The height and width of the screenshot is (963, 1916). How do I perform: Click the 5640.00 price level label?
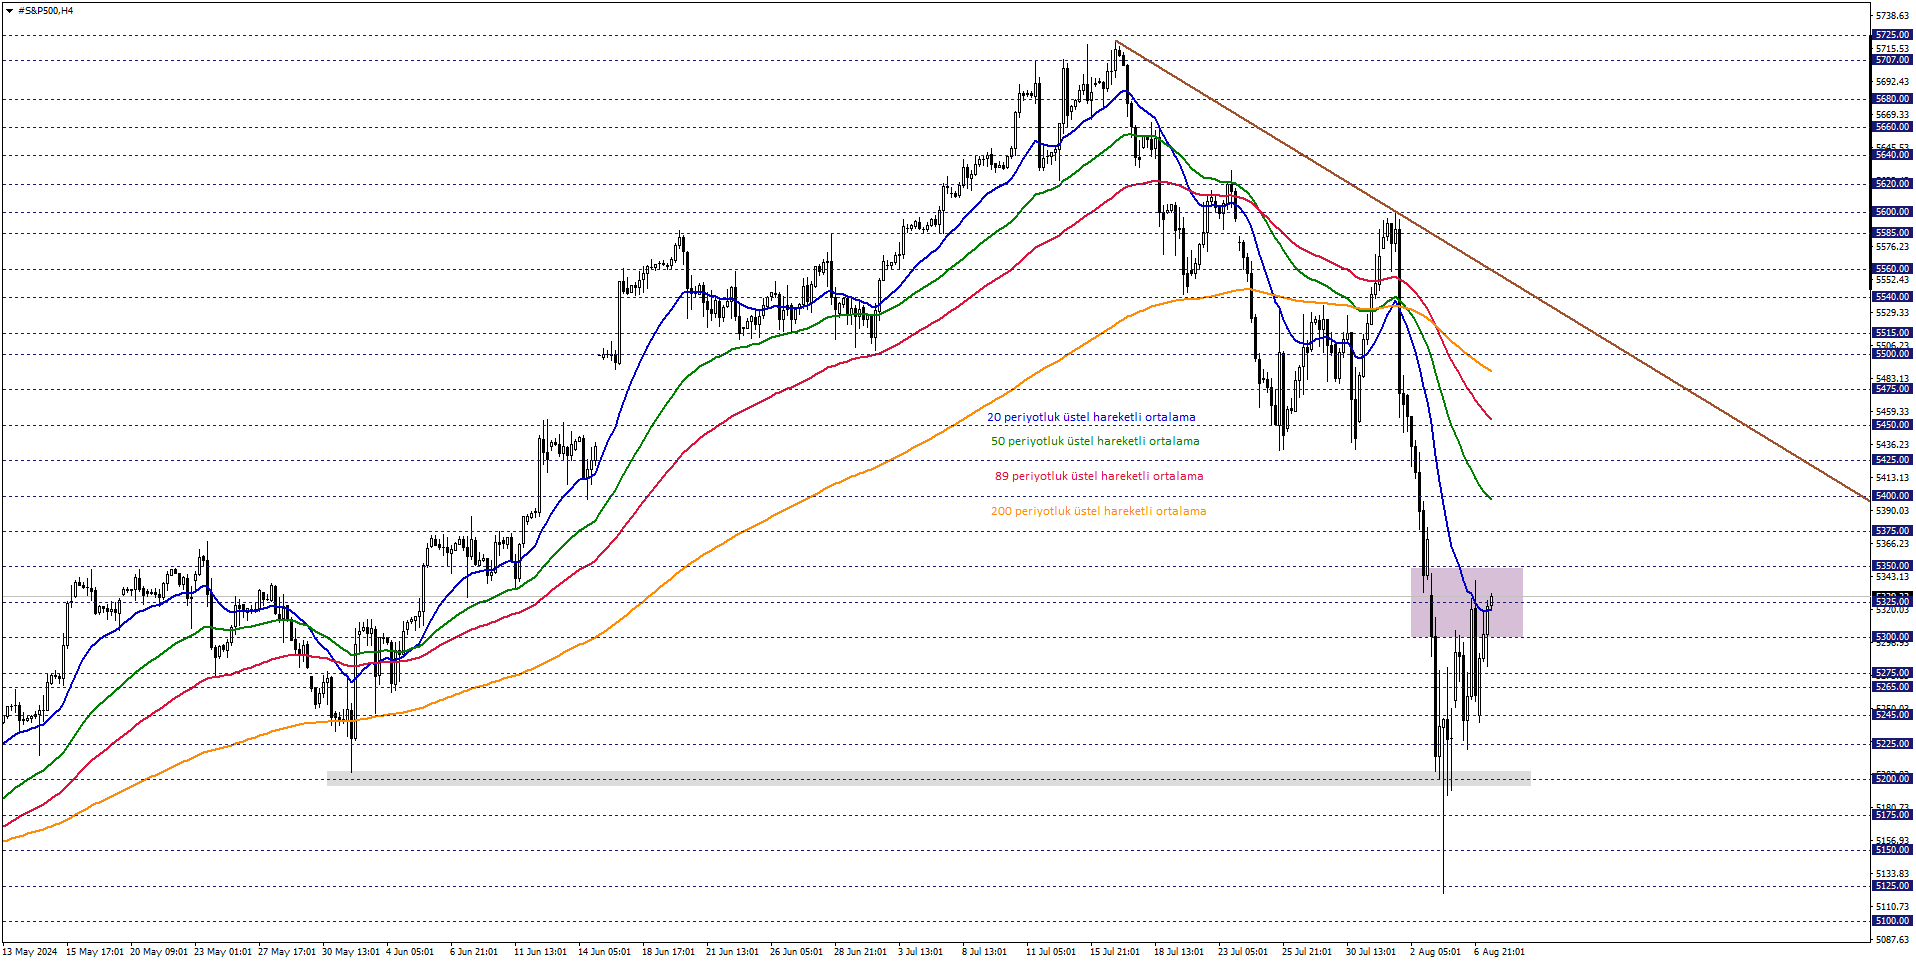(1892, 155)
